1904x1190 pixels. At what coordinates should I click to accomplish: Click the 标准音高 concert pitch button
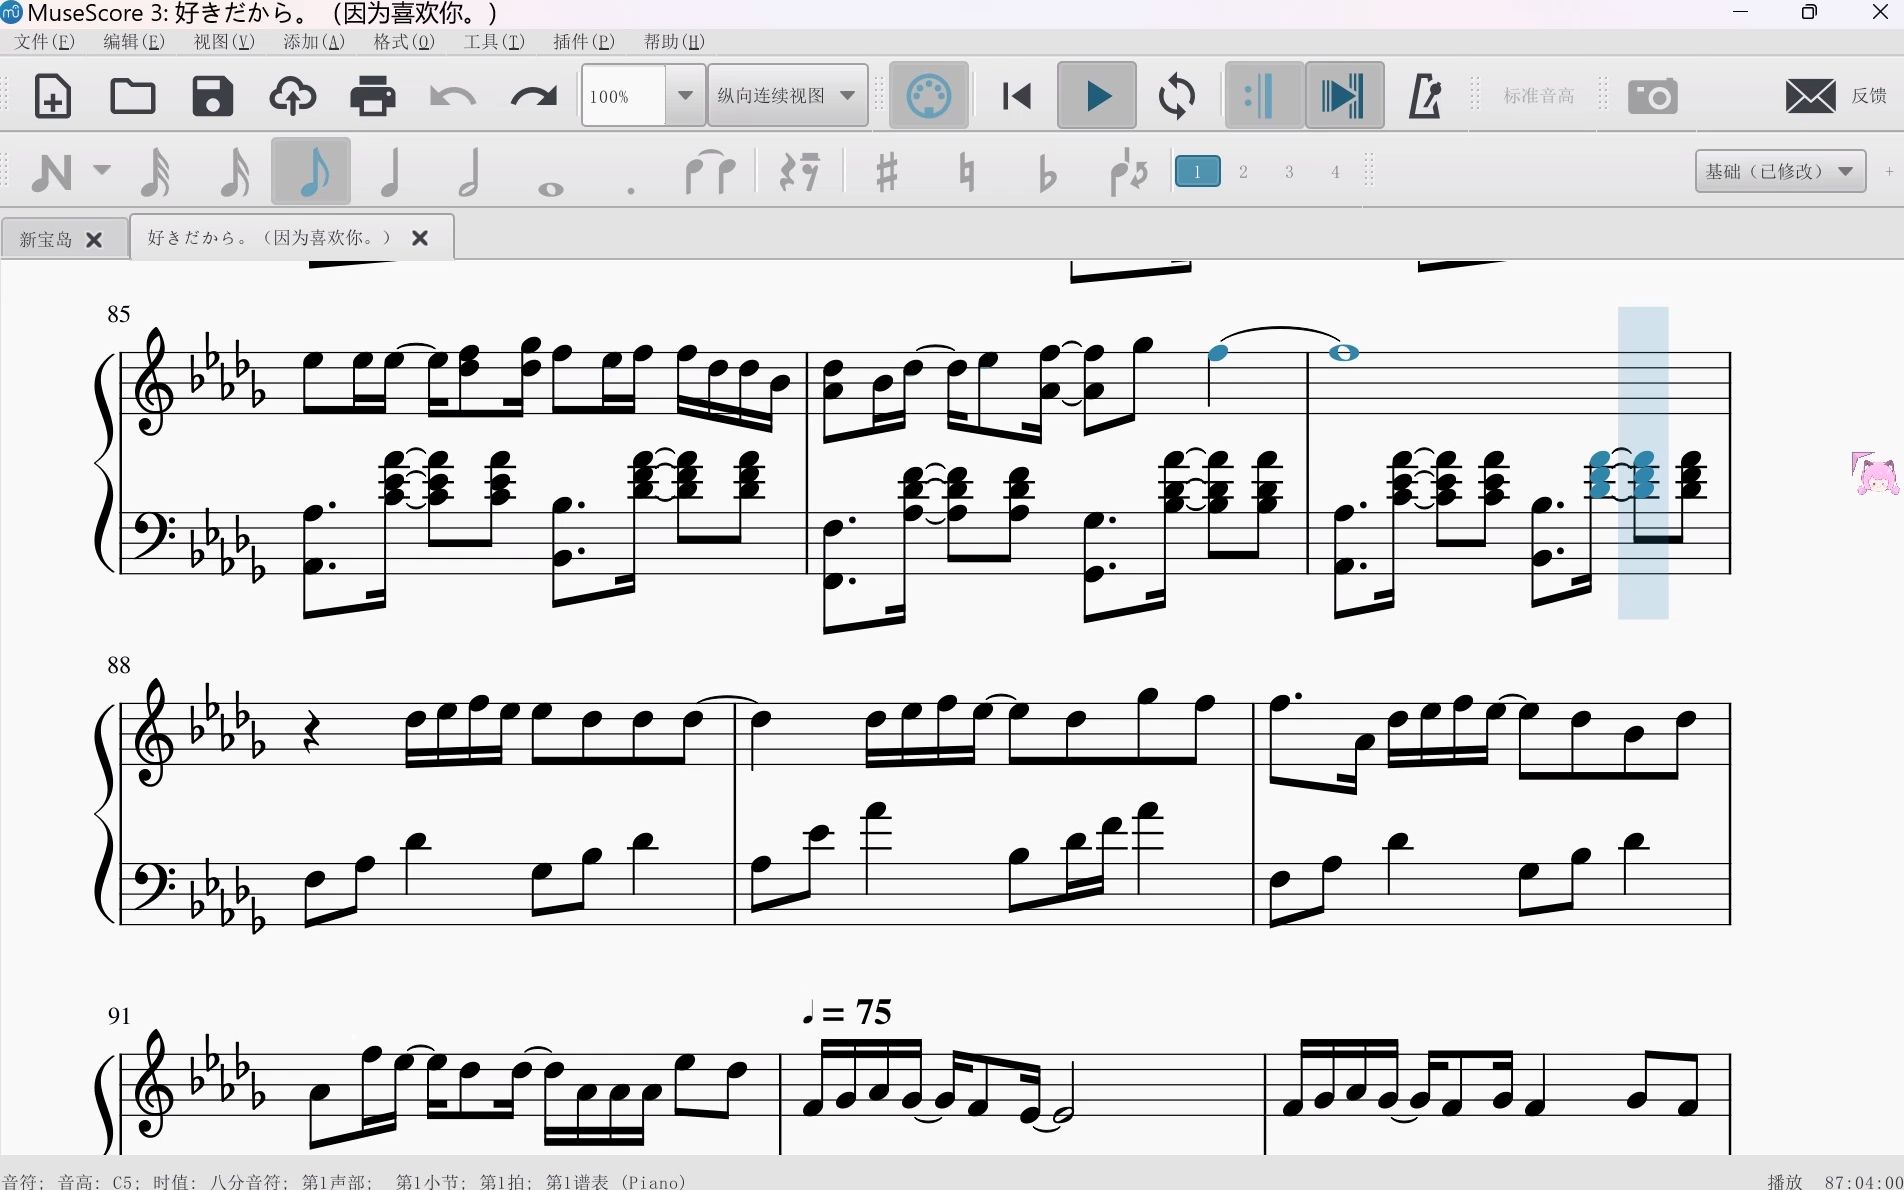[1539, 96]
